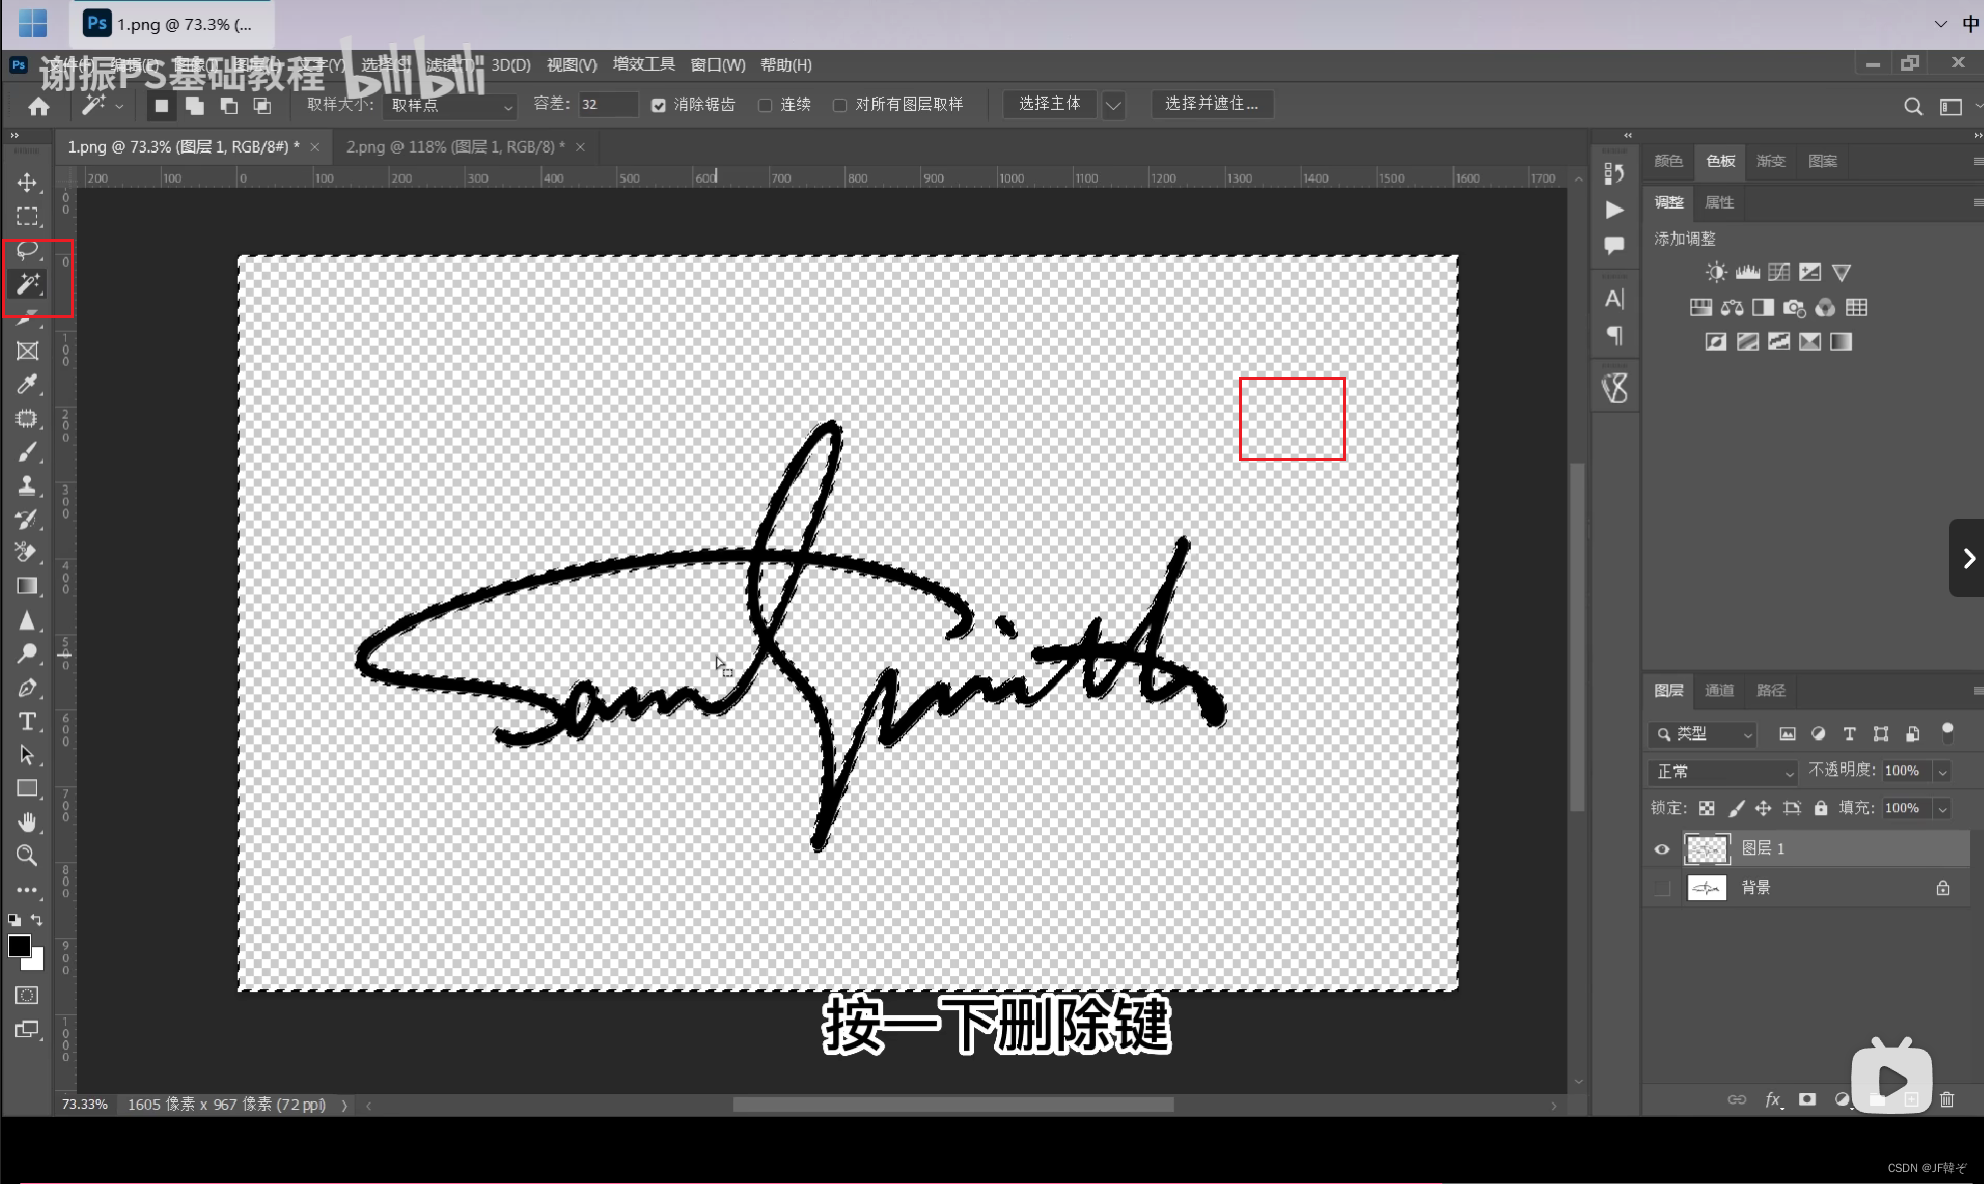Expand the opacity 100% dropdown arrow
The width and height of the screenshot is (1984, 1184).
pyautogui.click(x=1942, y=771)
